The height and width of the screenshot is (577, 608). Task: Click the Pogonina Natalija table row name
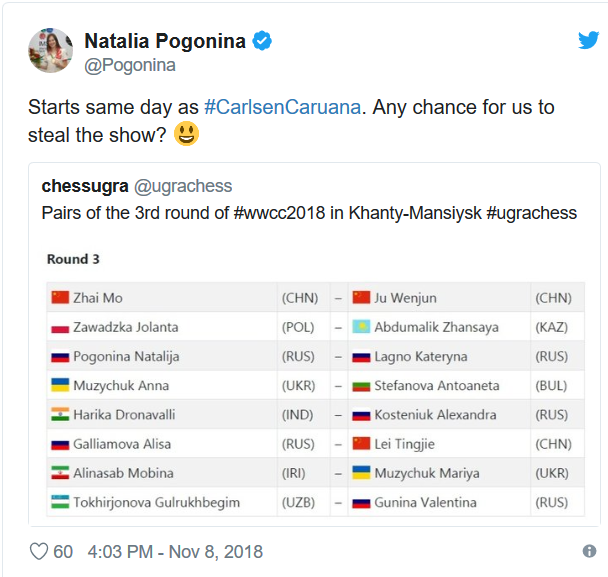click(126, 356)
